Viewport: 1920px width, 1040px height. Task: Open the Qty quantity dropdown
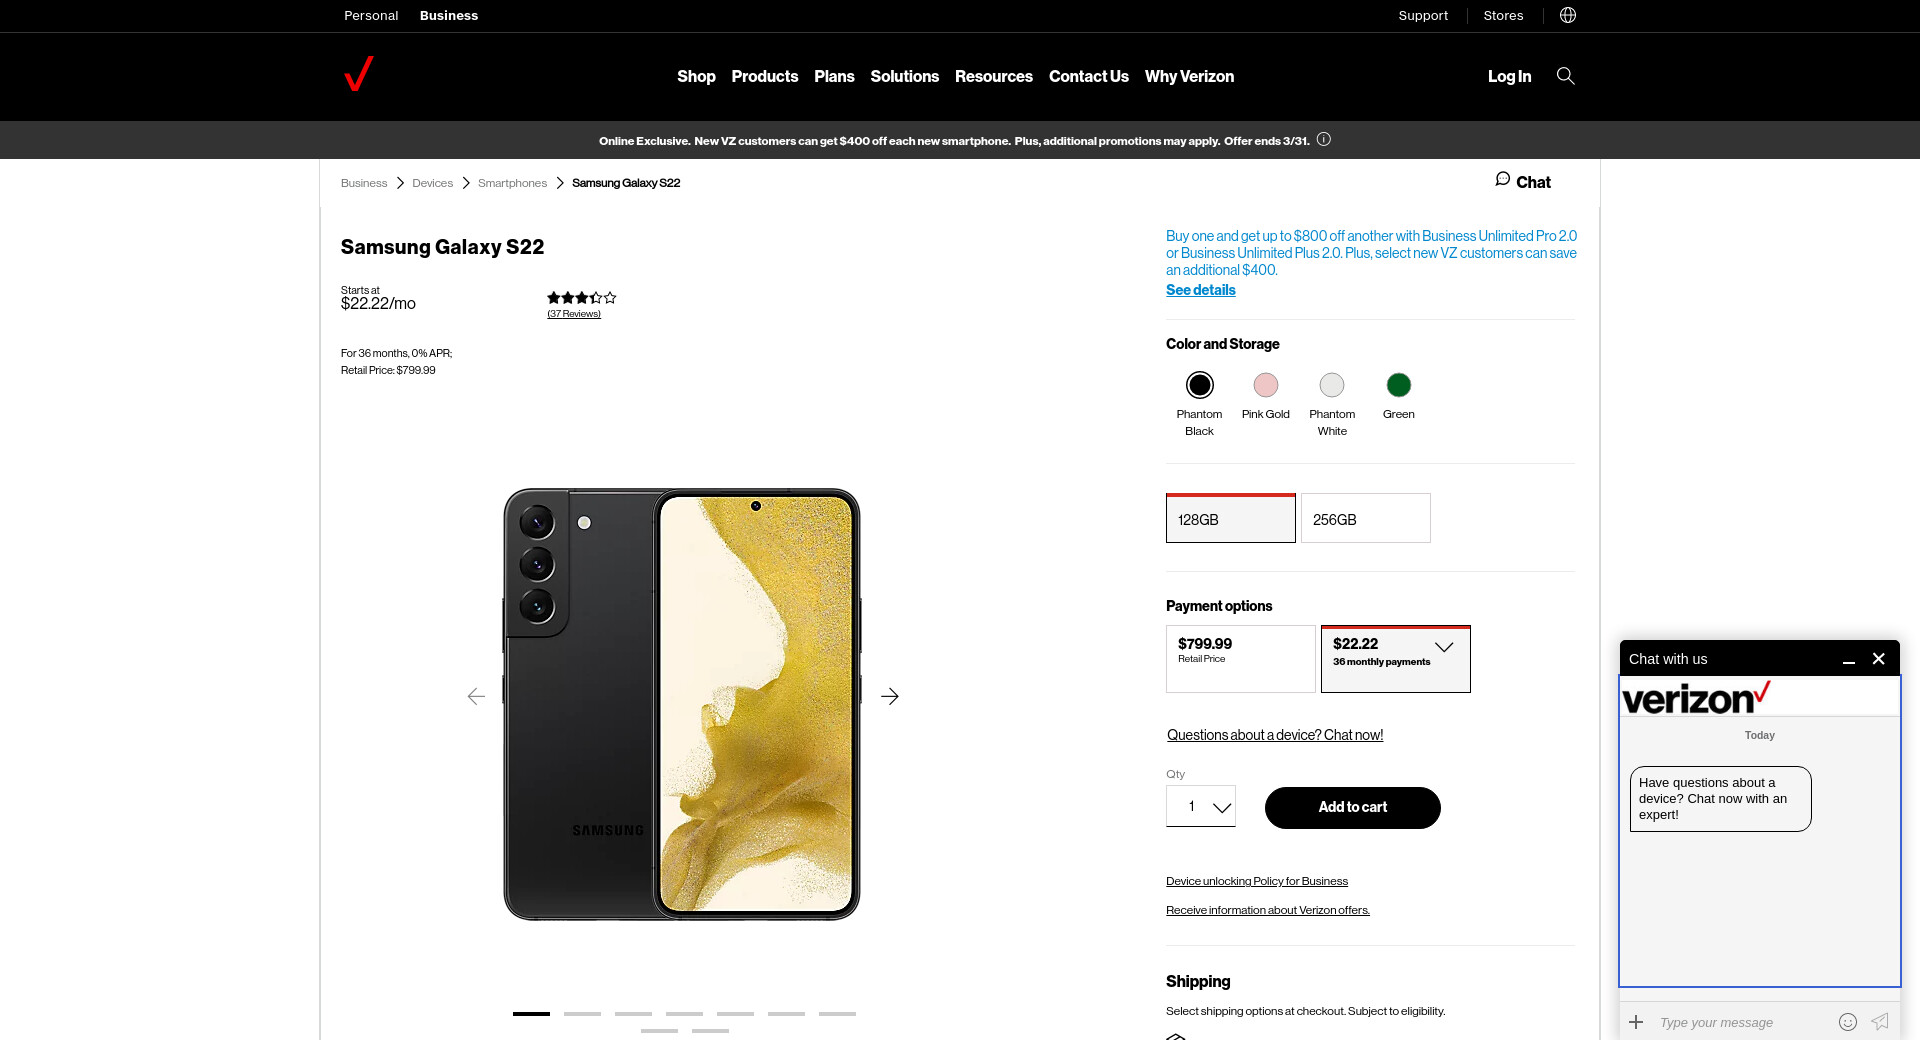[x=1201, y=807]
